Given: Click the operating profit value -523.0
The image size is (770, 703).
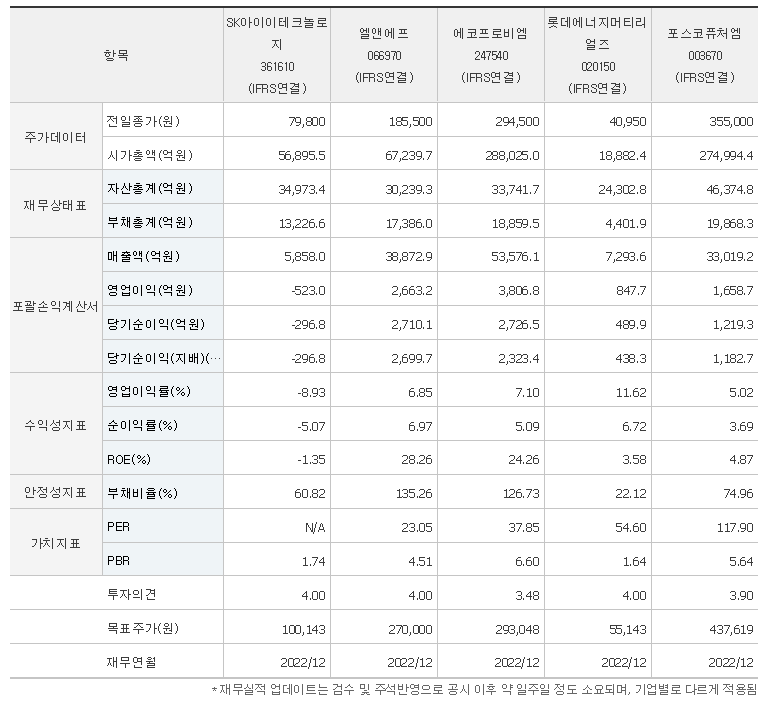Looking at the screenshot, I should coord(308,291).
